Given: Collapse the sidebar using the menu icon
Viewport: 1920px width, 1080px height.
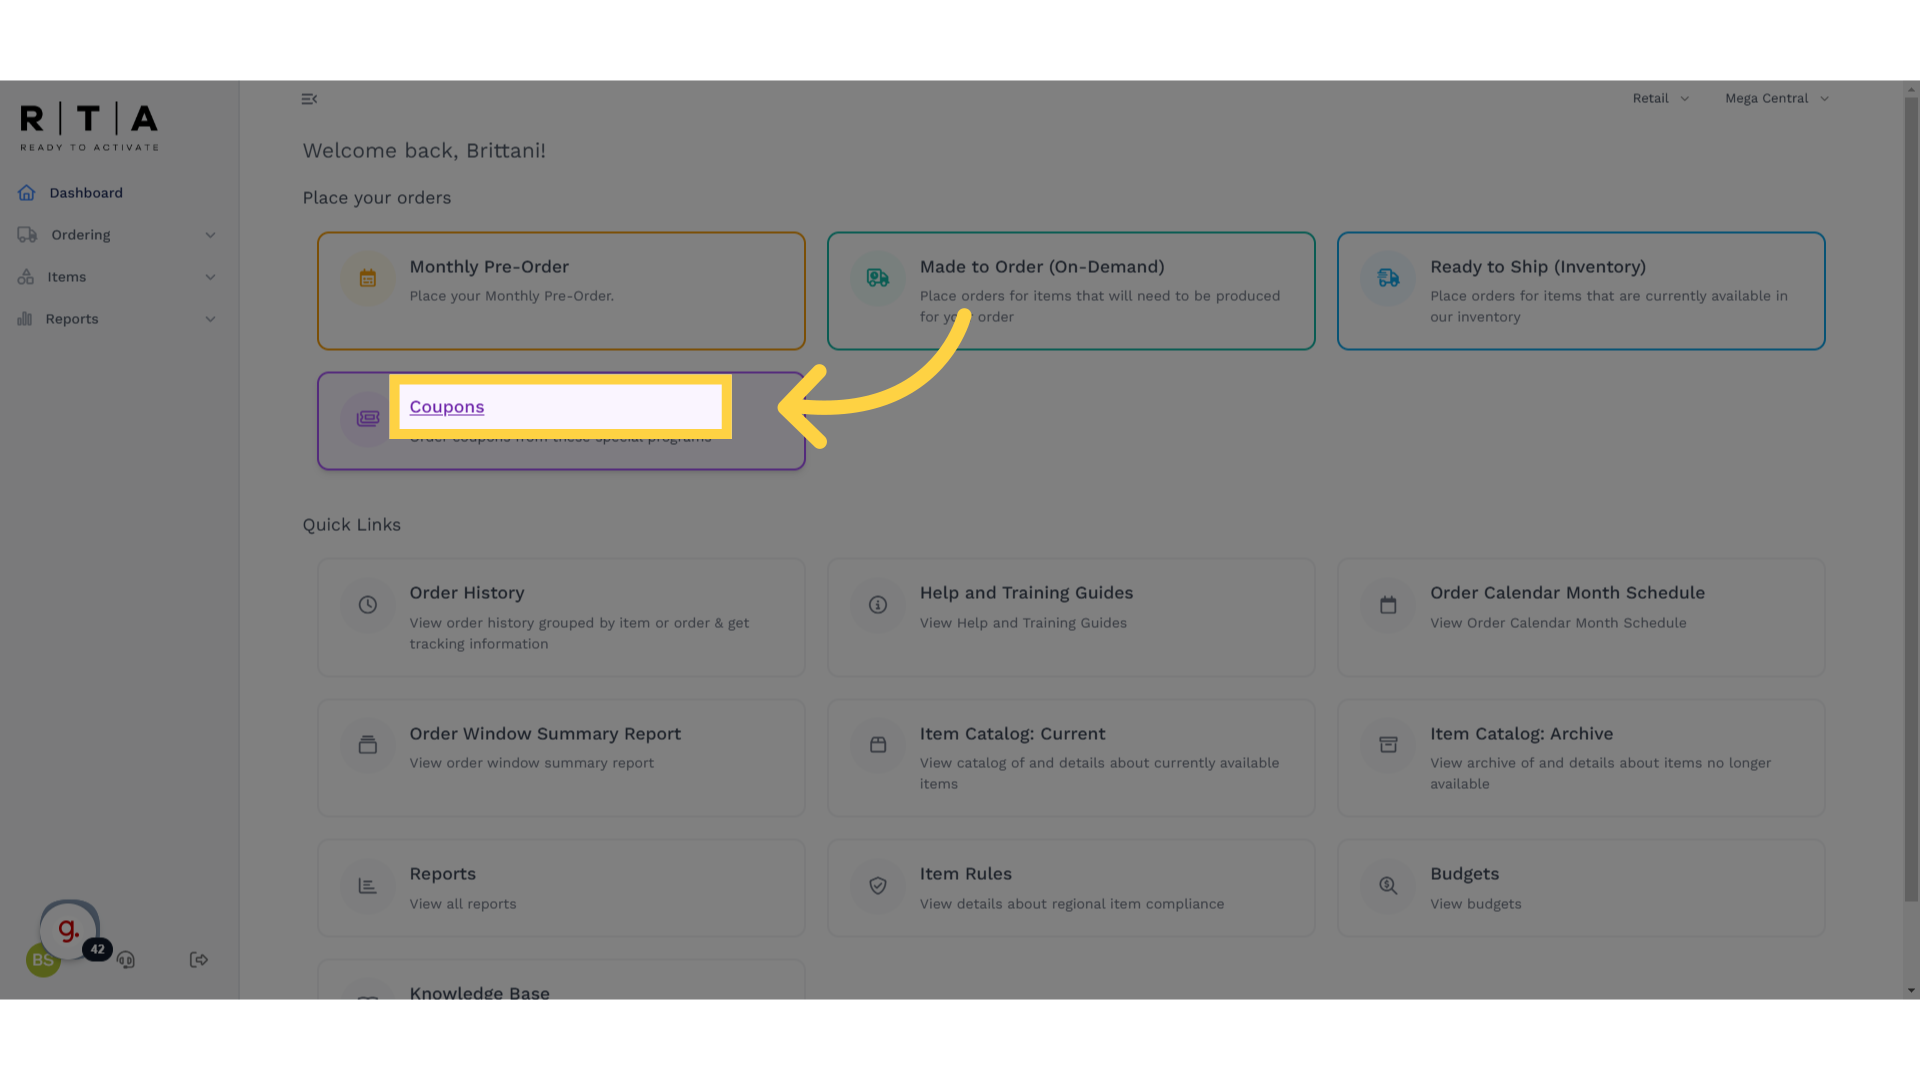Looking at the screenshot, I should click(x=309, y=99).
